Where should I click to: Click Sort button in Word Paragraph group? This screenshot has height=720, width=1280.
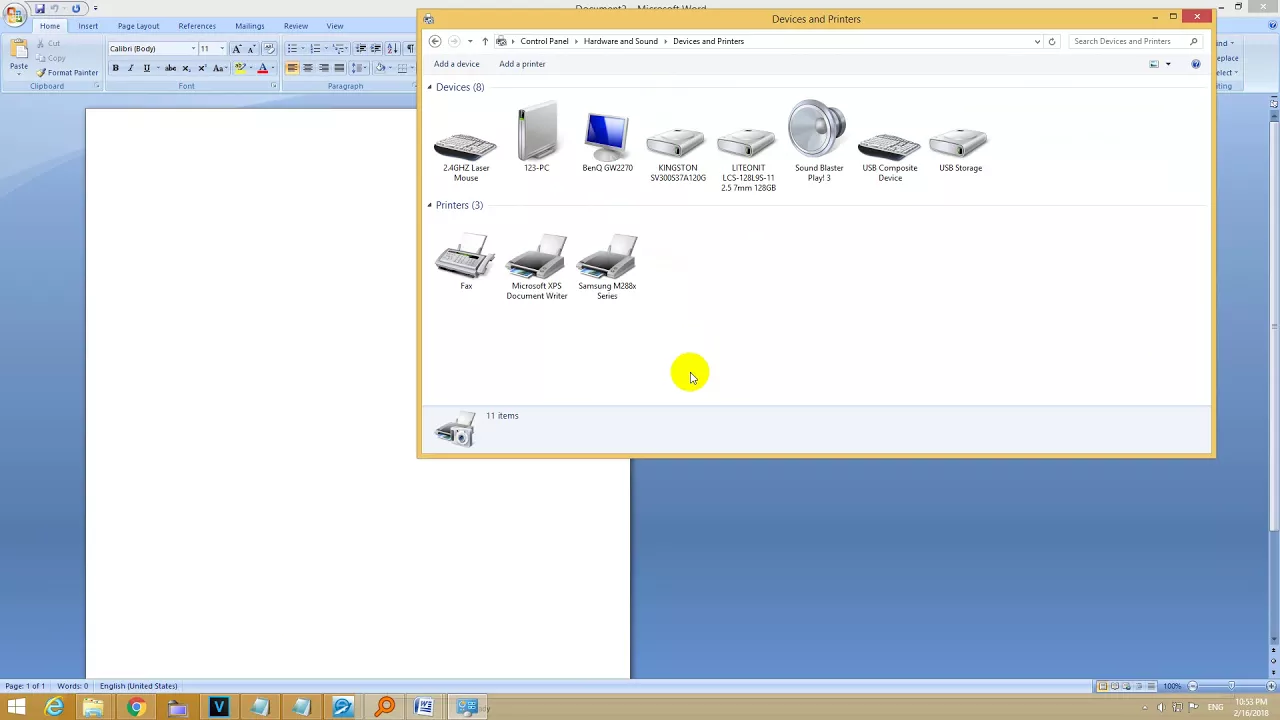point(392,48)
